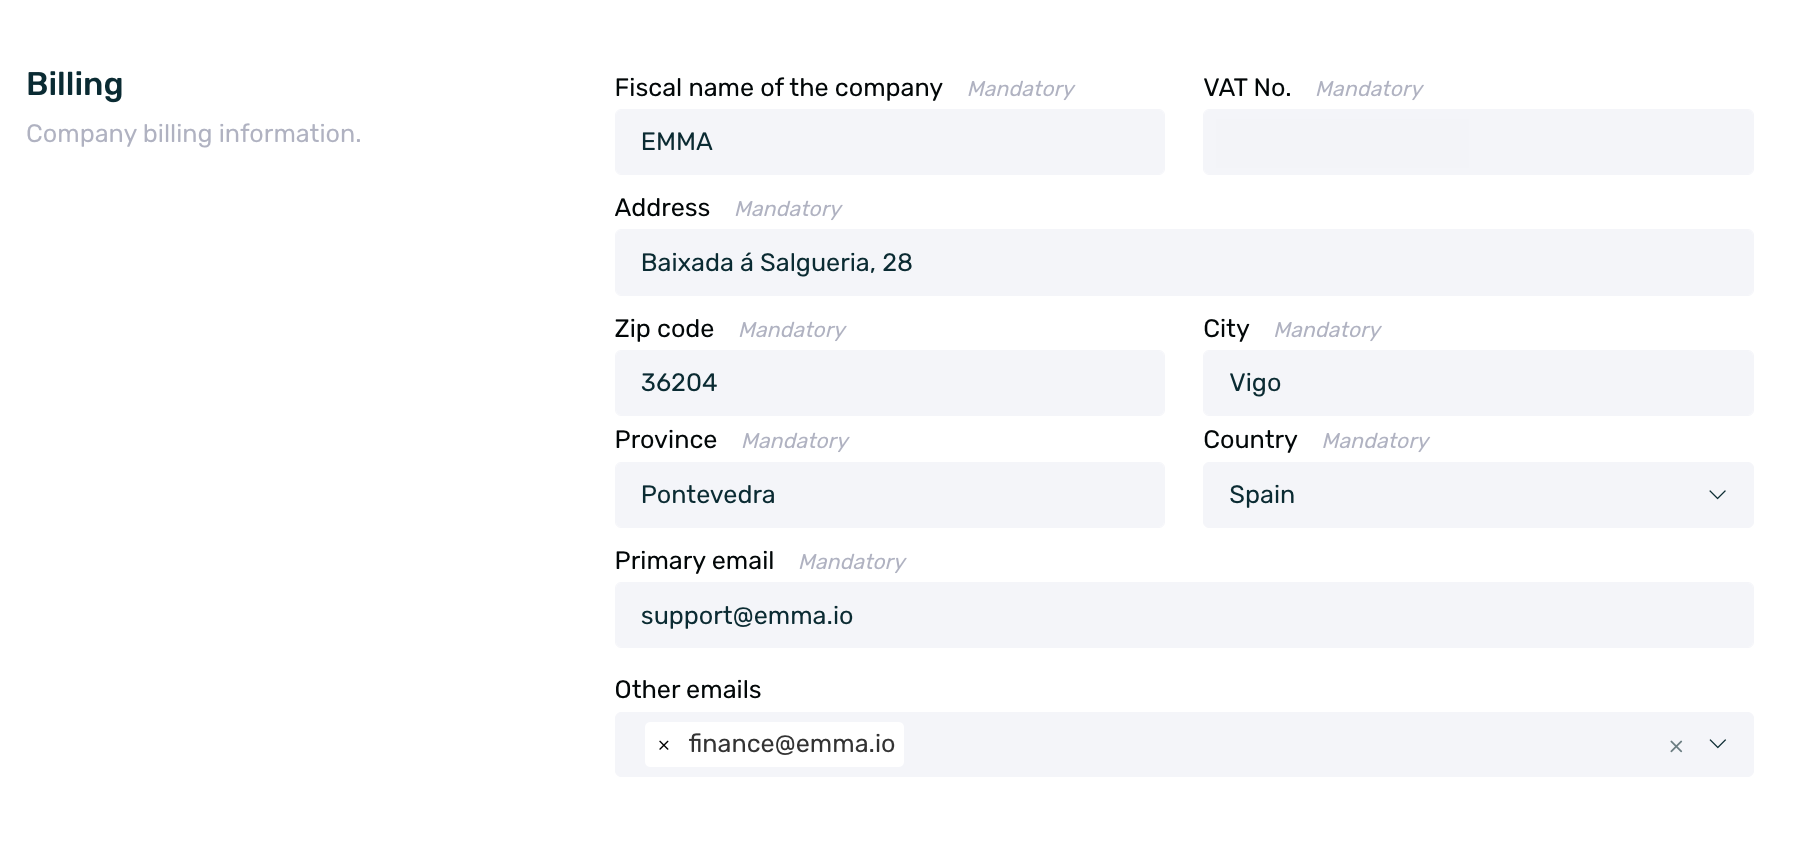Screen dimensions: 1798x844
Task: Clear all entries in Other emails
Action: pos(1676,746)
